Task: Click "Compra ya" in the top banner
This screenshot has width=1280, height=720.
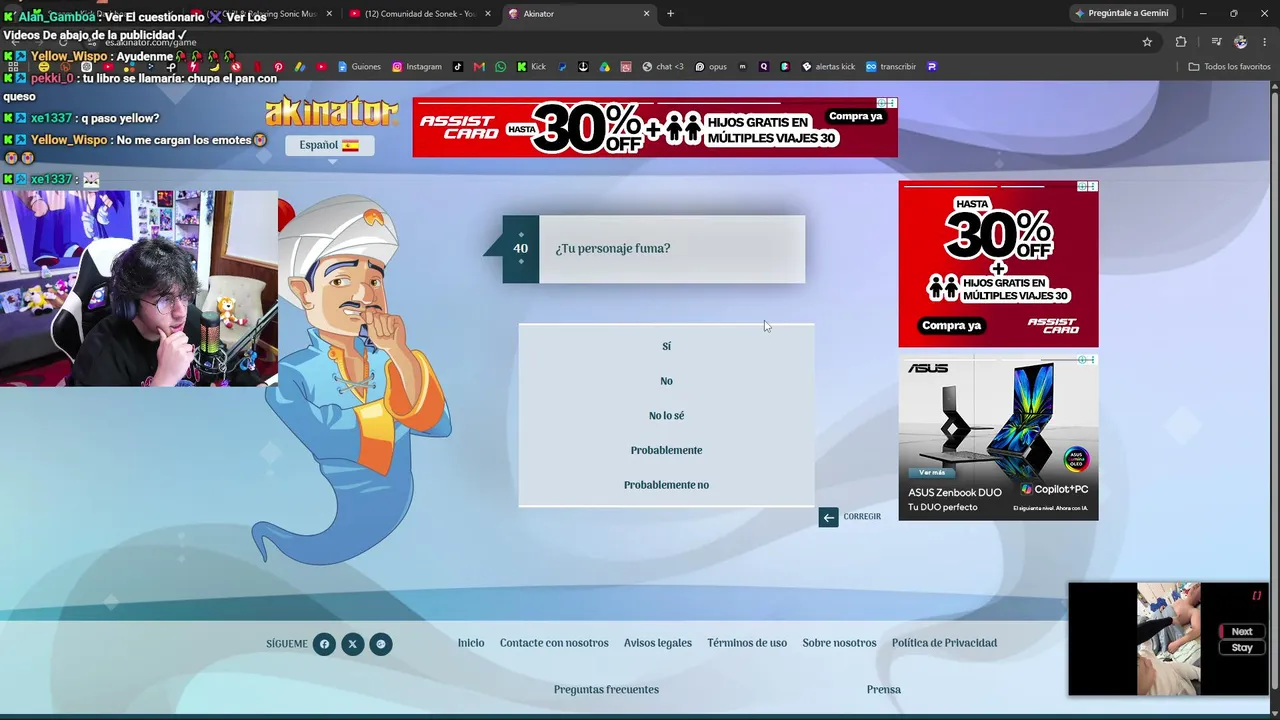Action: coord(856,116)
